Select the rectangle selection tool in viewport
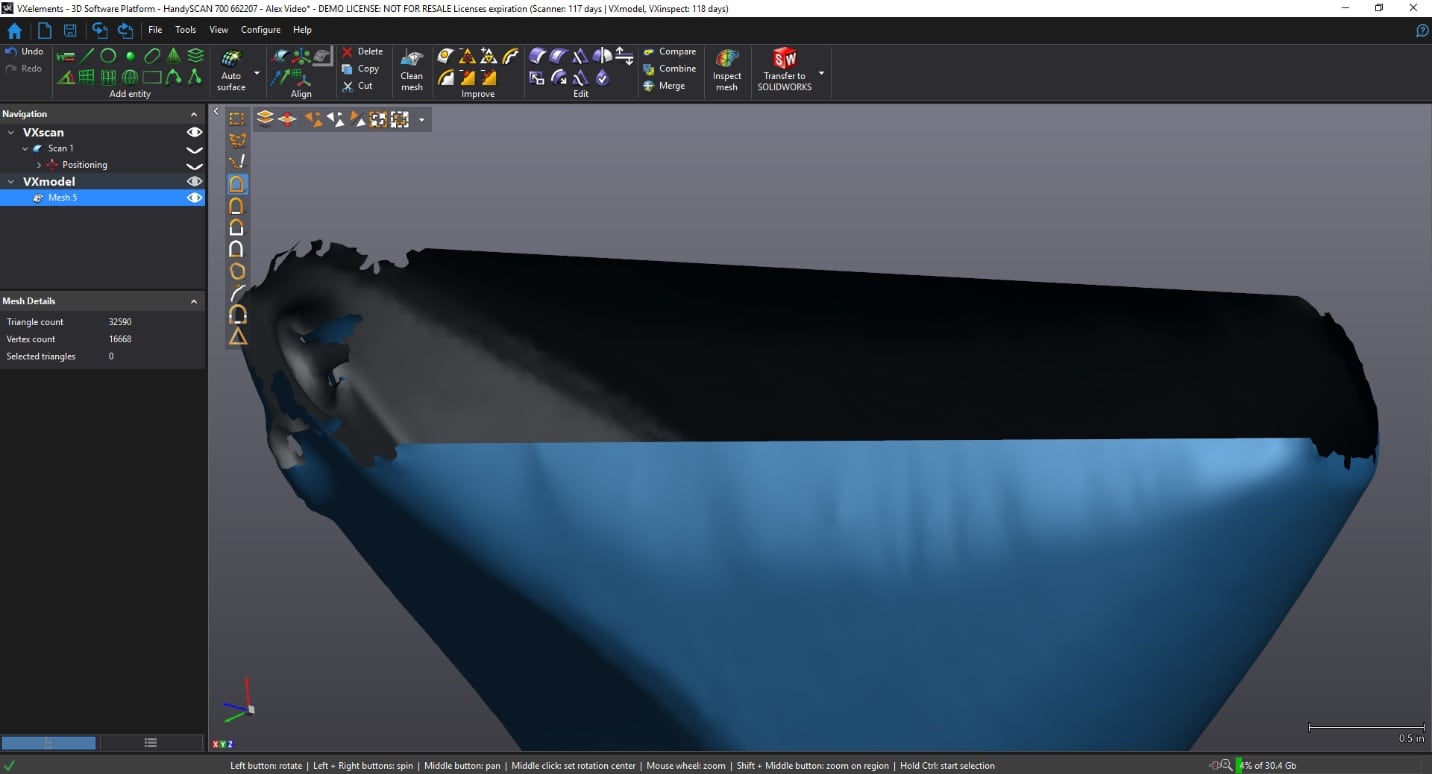The image size is (1432, 774). click(237, 119)
